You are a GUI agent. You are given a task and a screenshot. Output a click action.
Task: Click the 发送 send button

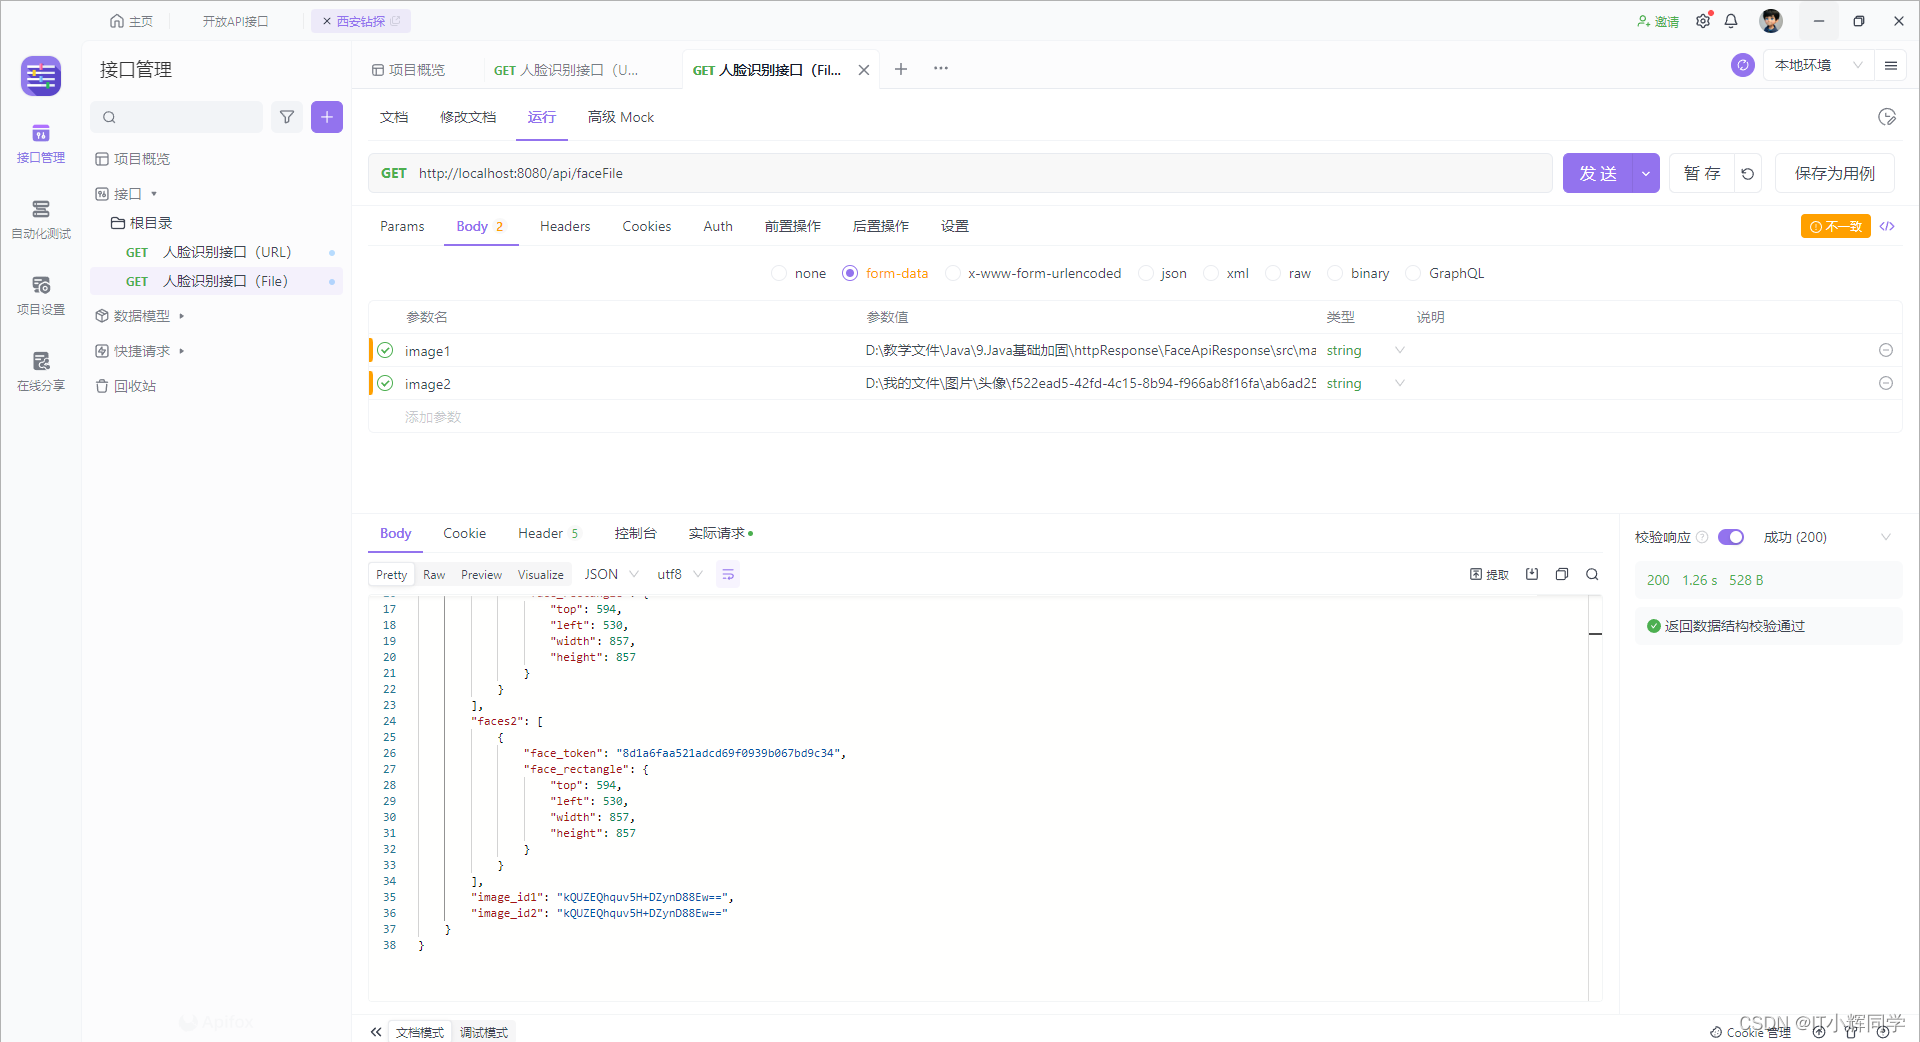[1598, 173]
